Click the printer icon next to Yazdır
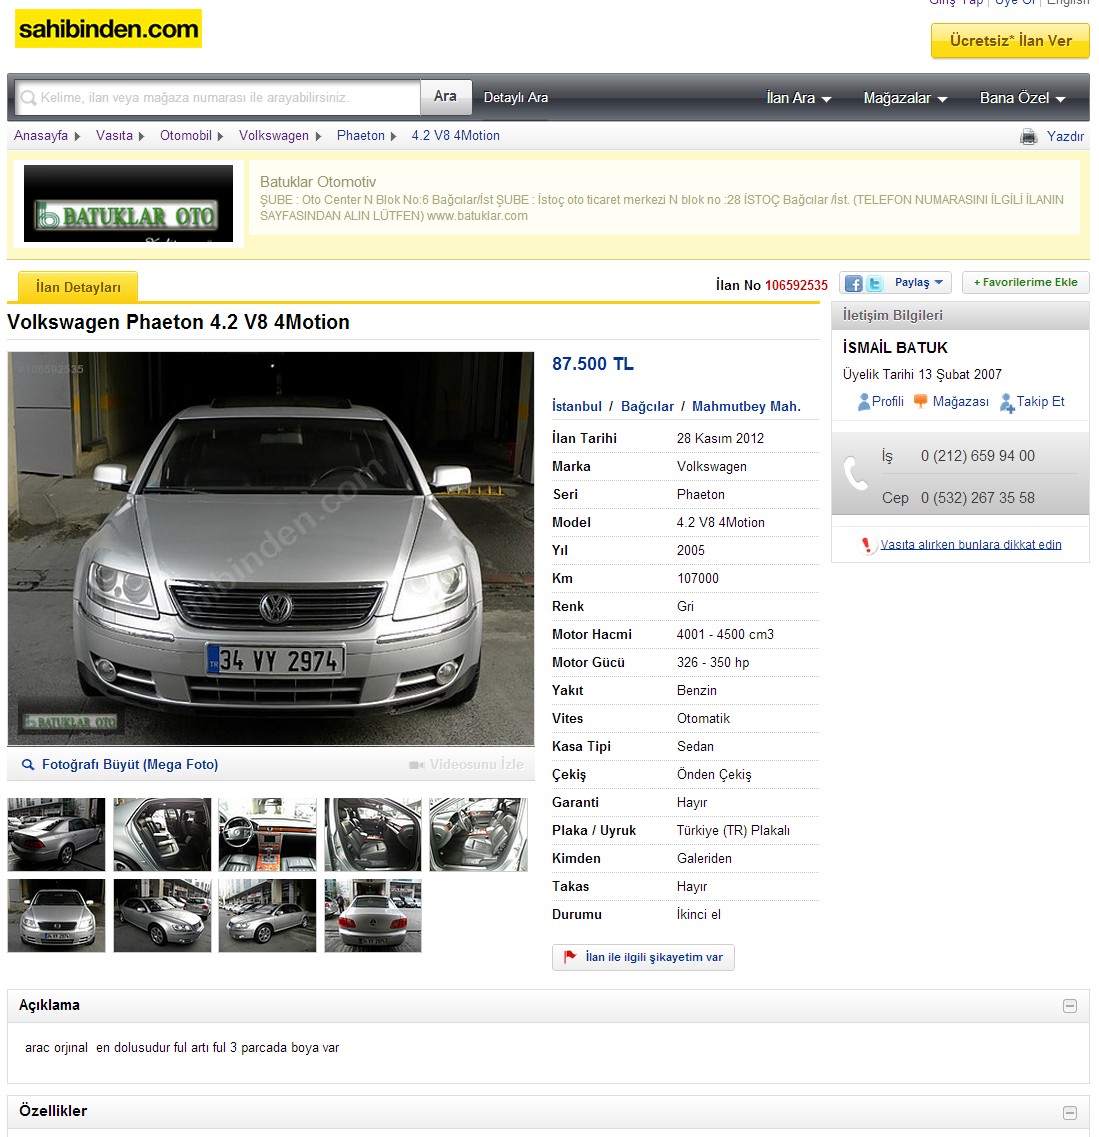 click(1029, 136)
